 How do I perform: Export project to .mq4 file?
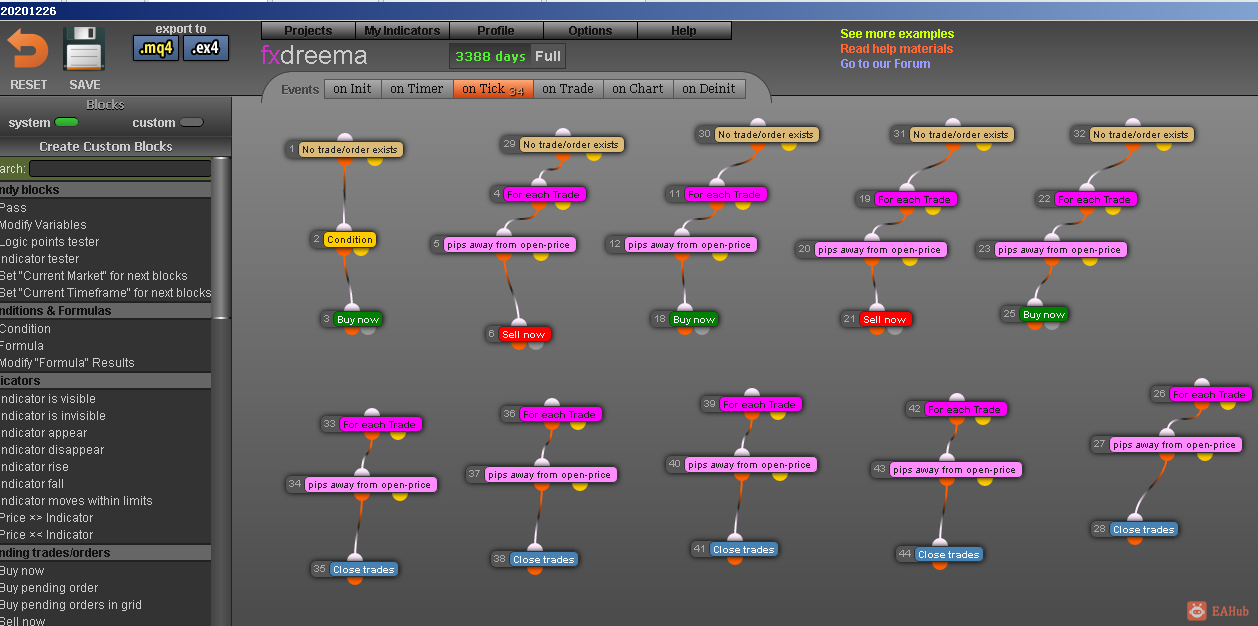click(x=156, y=48)
